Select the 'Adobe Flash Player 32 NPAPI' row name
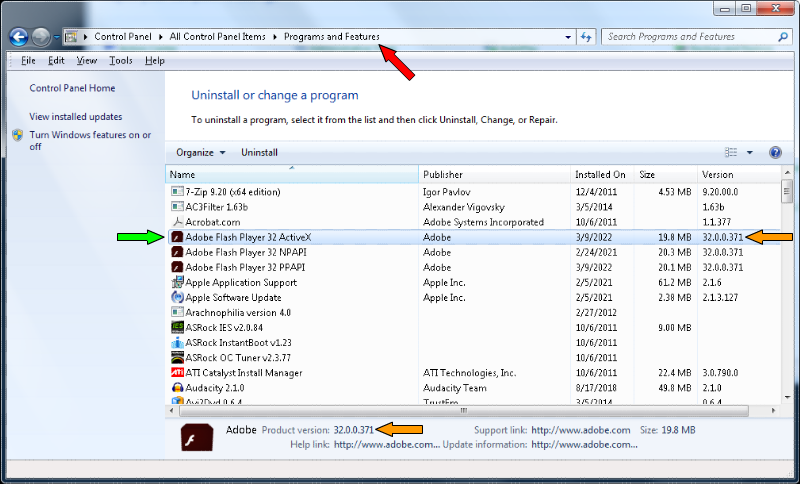Image resolution: width=800 pixels, height=484 pixels. [x=246, y=252]
